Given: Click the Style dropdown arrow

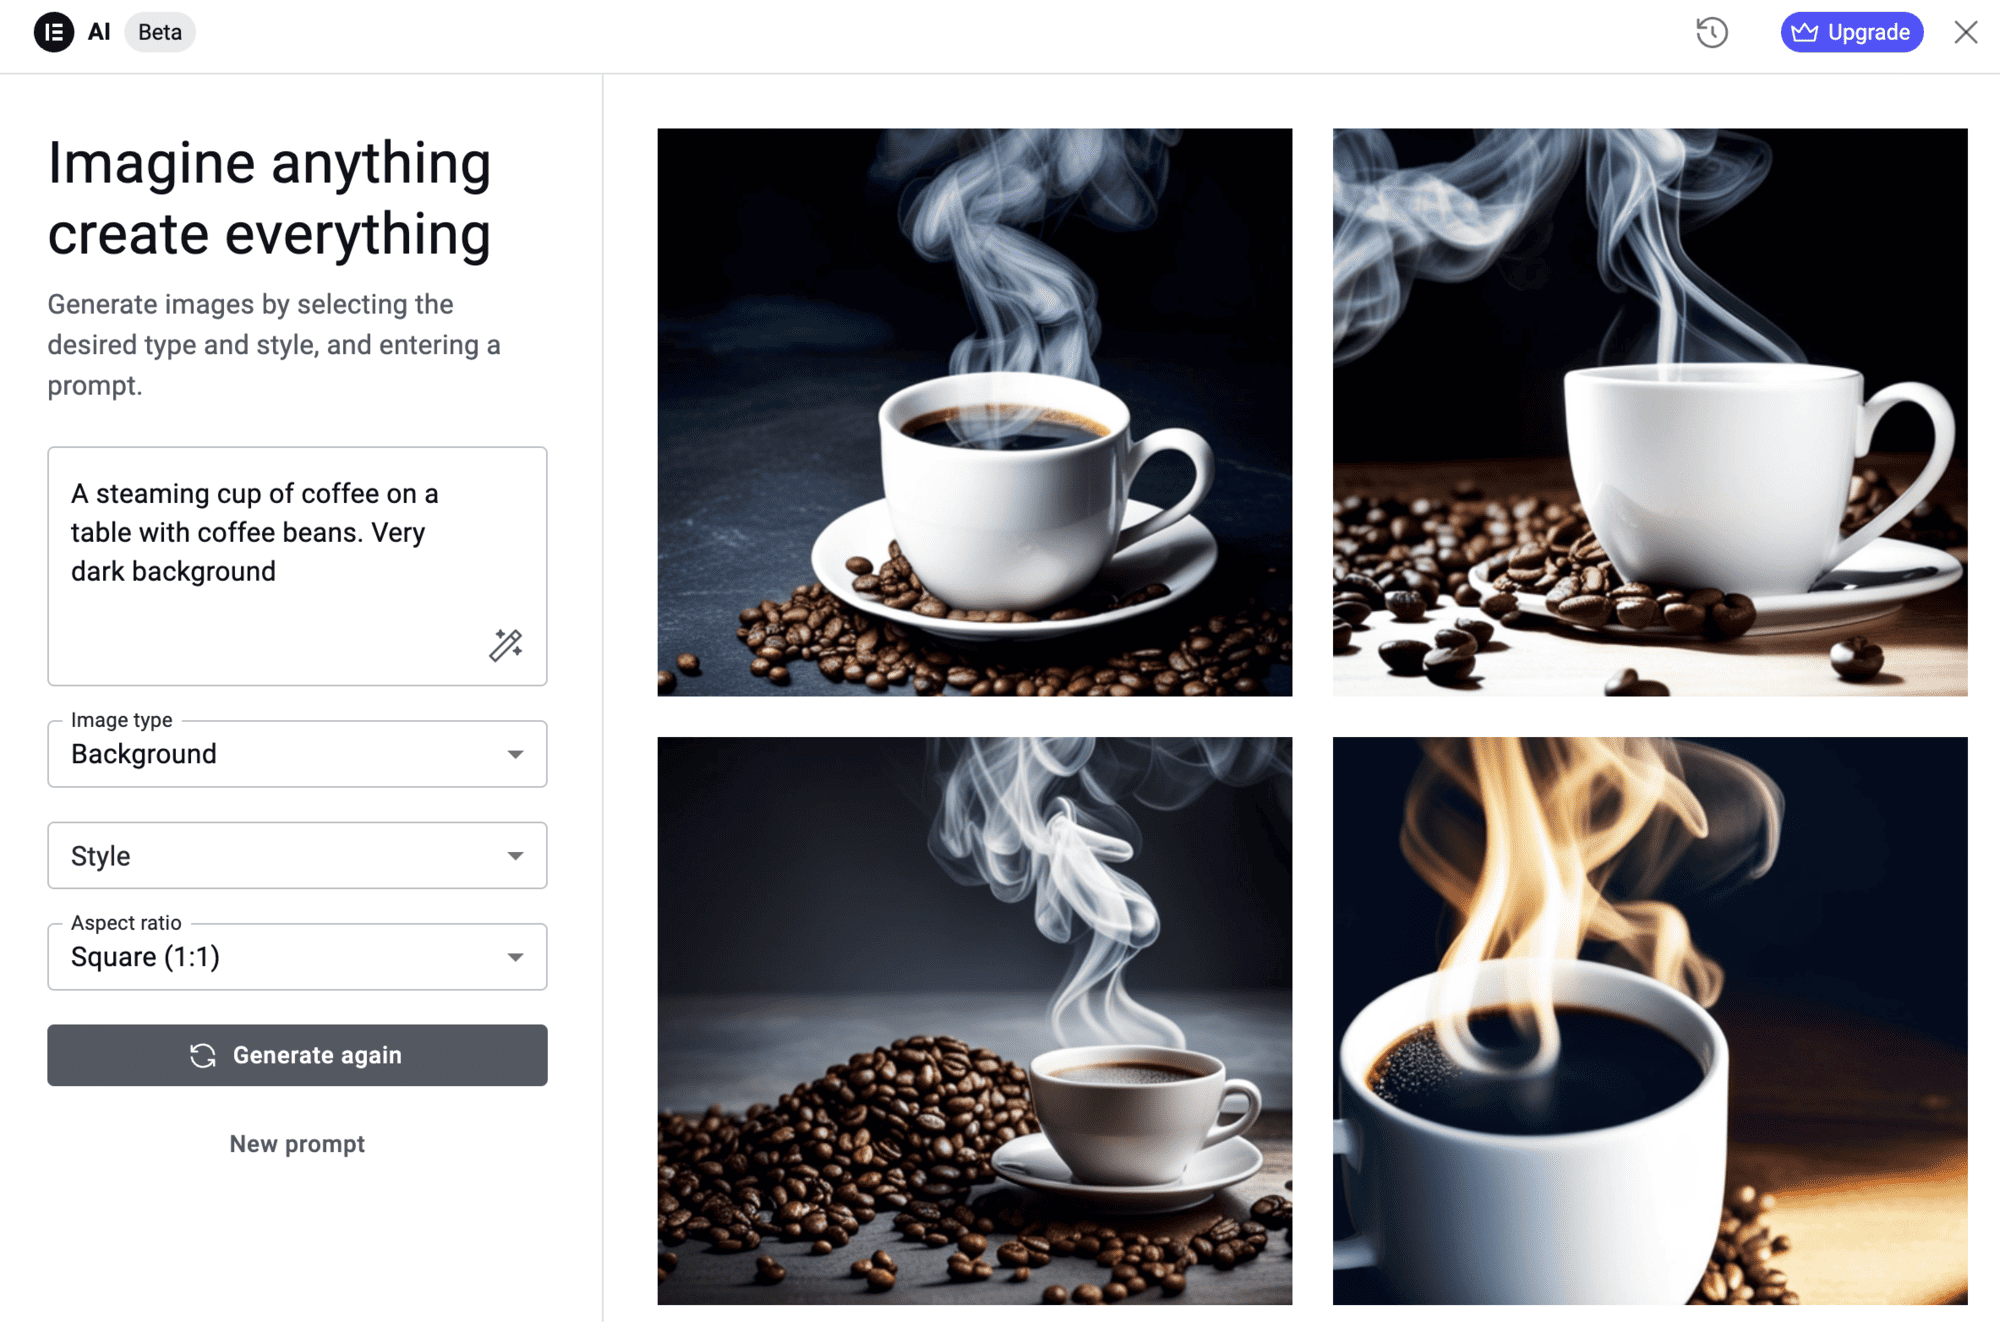Looking at the screenshot, I should (x=515, y=856).
